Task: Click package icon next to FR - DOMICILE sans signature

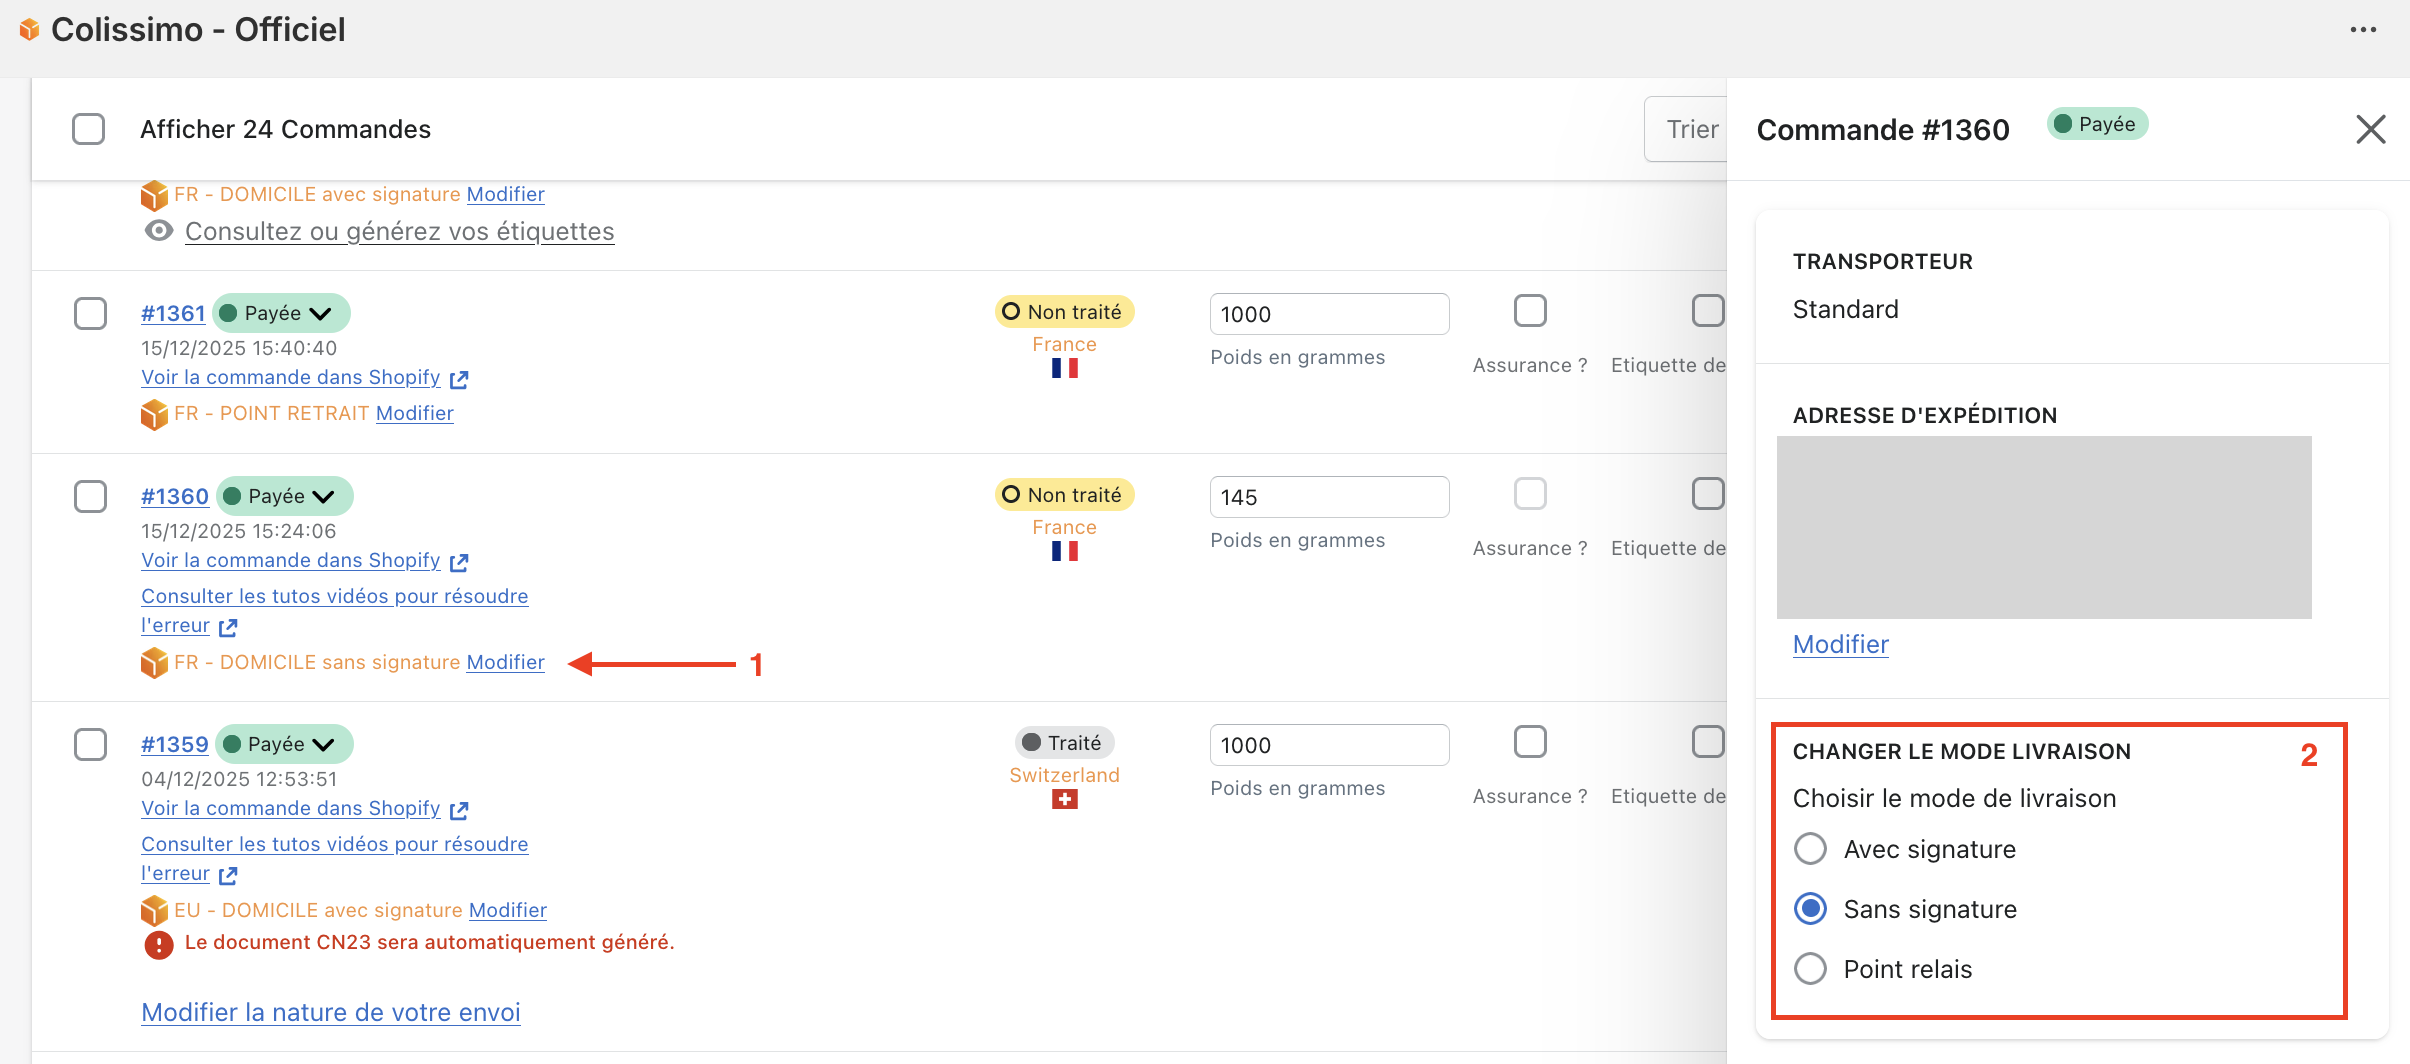Action: [154, 663]
